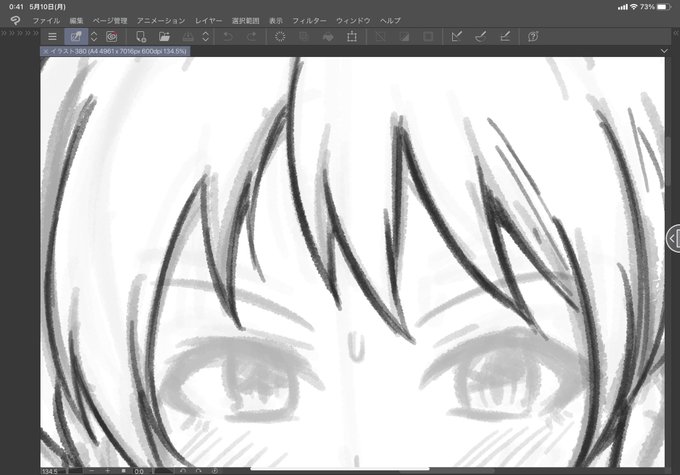Viewport: 680px width, 475px height.
Task: Expand the up-down arrows beside save icon
Action: click(x=206, y=37)
